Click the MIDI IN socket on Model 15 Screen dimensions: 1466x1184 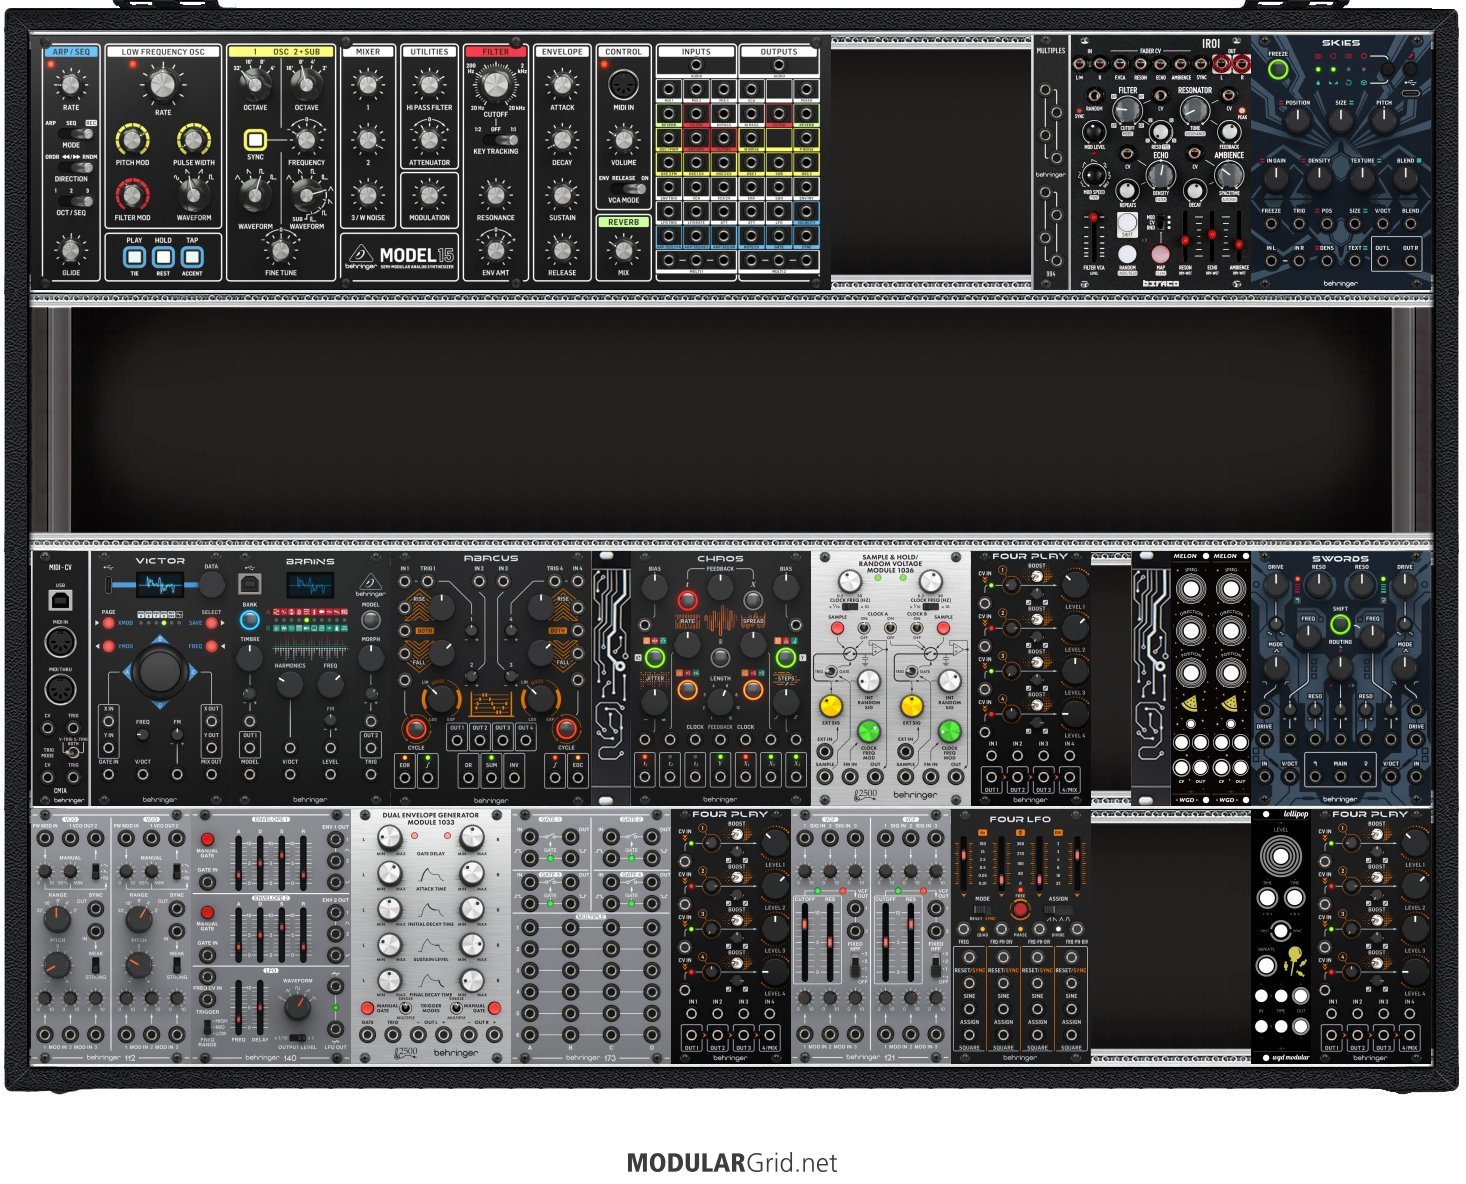point(624,85)
